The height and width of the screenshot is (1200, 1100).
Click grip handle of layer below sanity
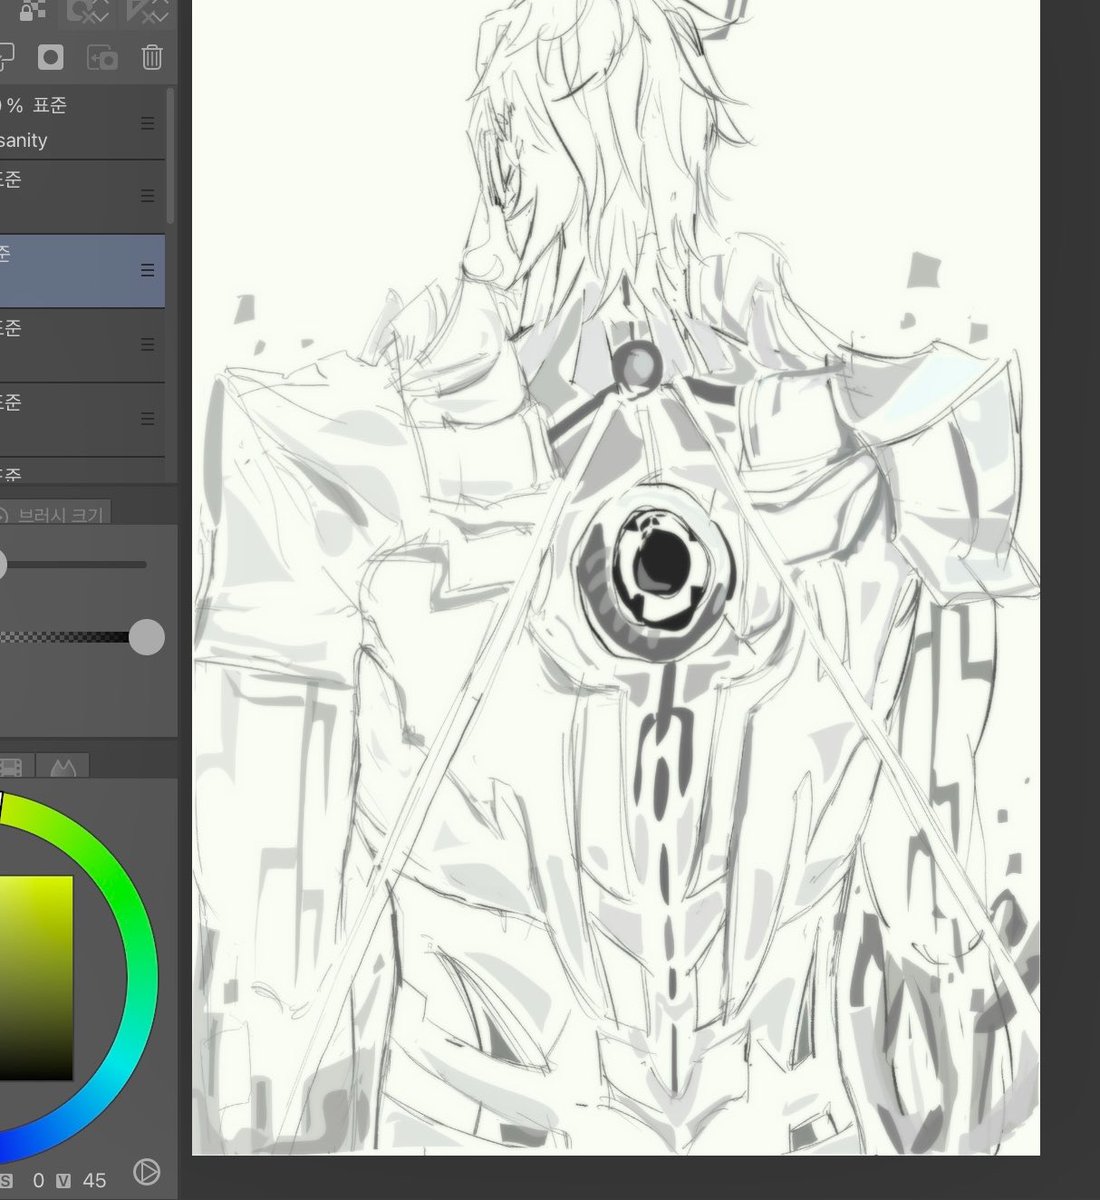point(147,196)
